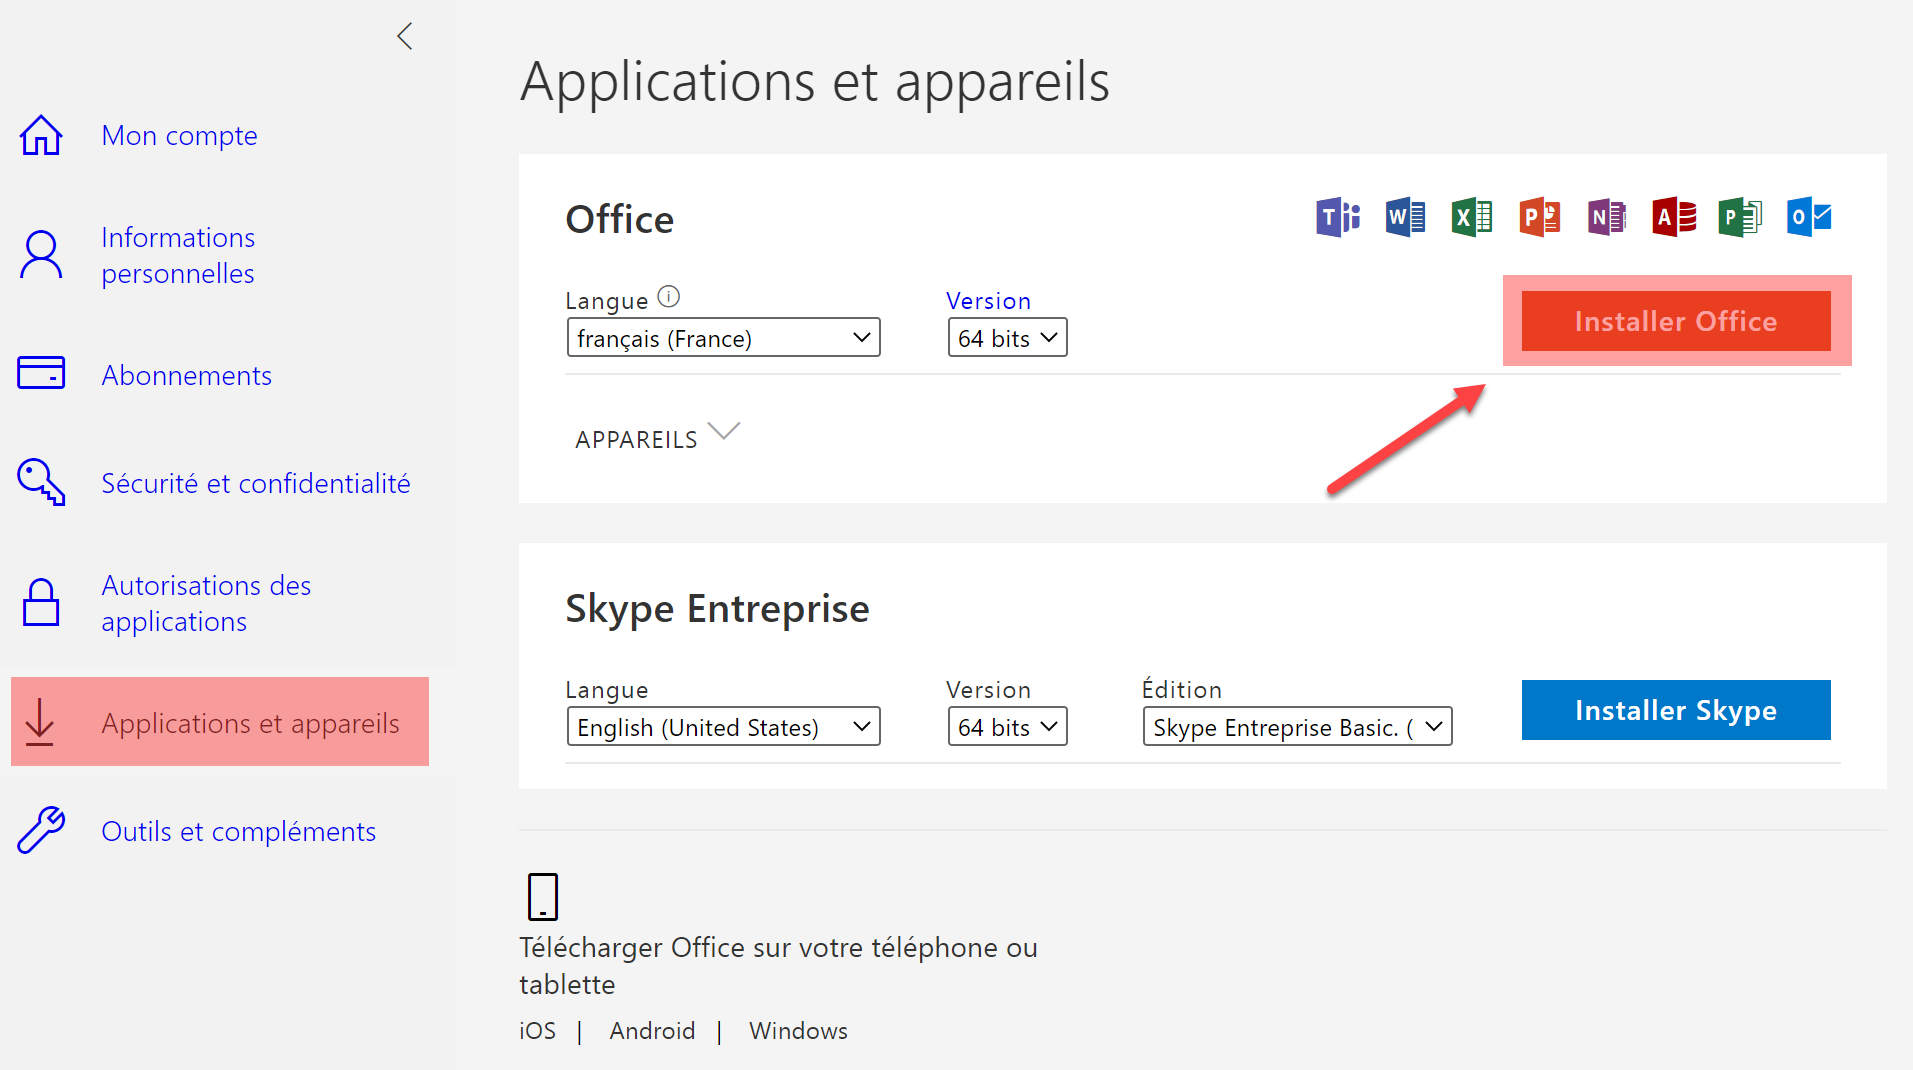Open the iOS download link
The width and height of the screenshot is (1913, 1070).
pyautogui.click(x=537, y=1031)
